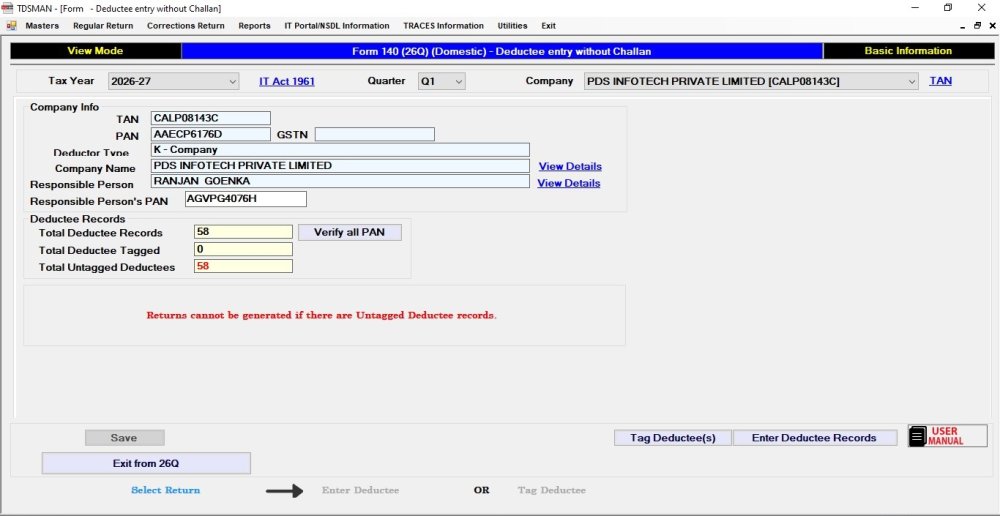Screen dimensions: 1000x516
Task: Open the TRACES Information menu
Action: pyautogui.click(x=443, y=26)
